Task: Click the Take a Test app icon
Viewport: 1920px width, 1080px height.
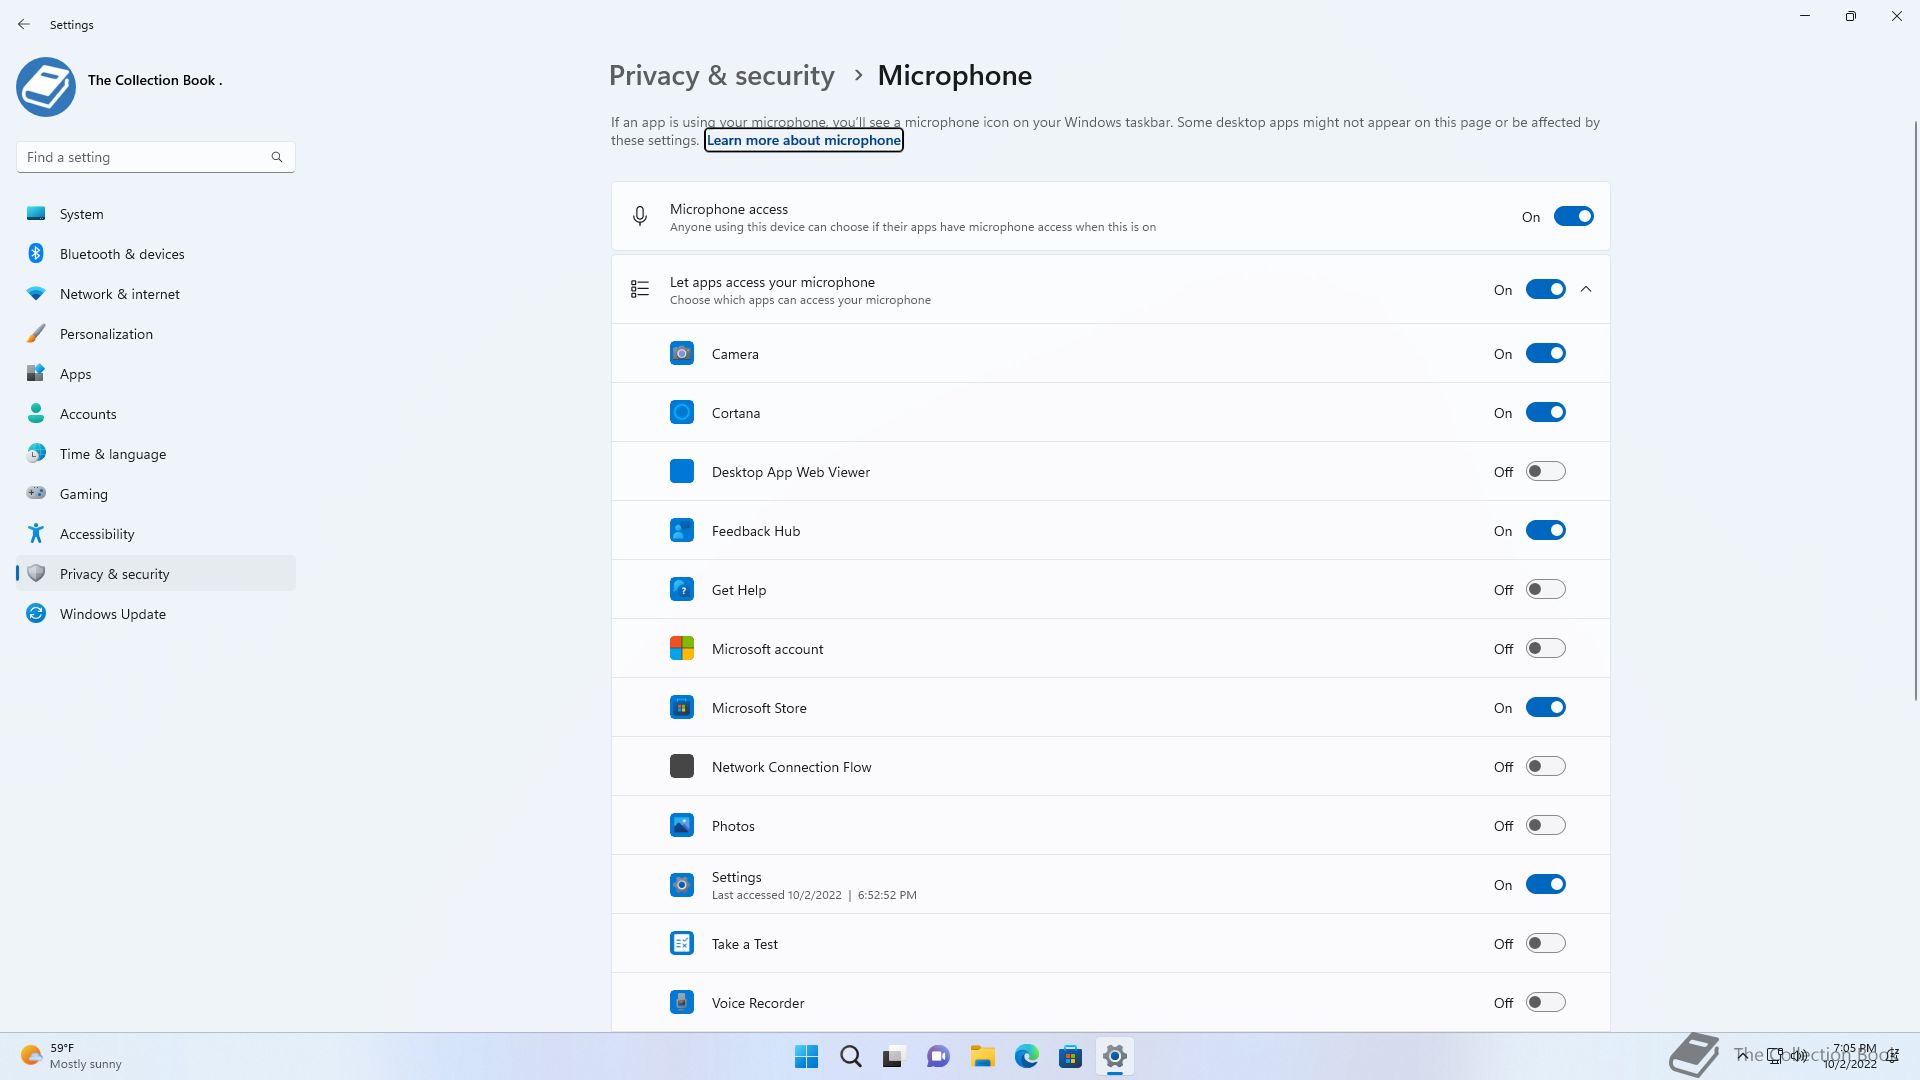Action: pos(682,943)
